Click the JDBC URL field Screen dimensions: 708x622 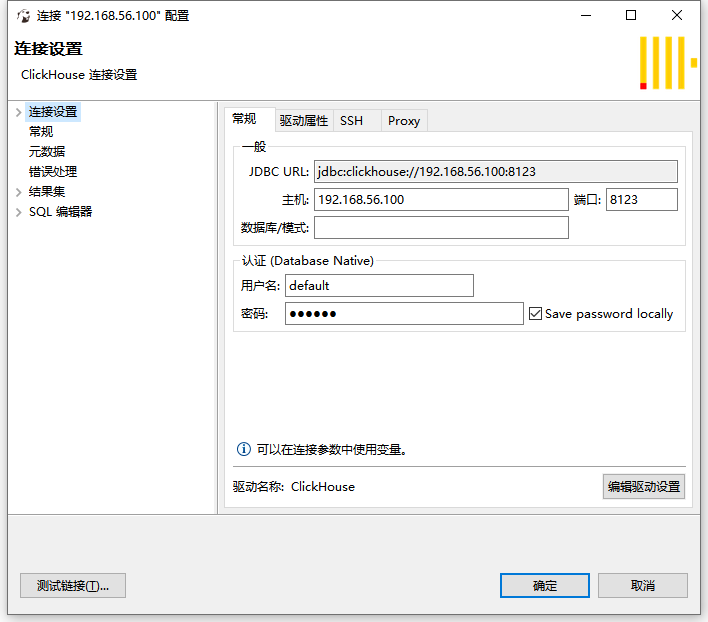(x=496, y=172)
